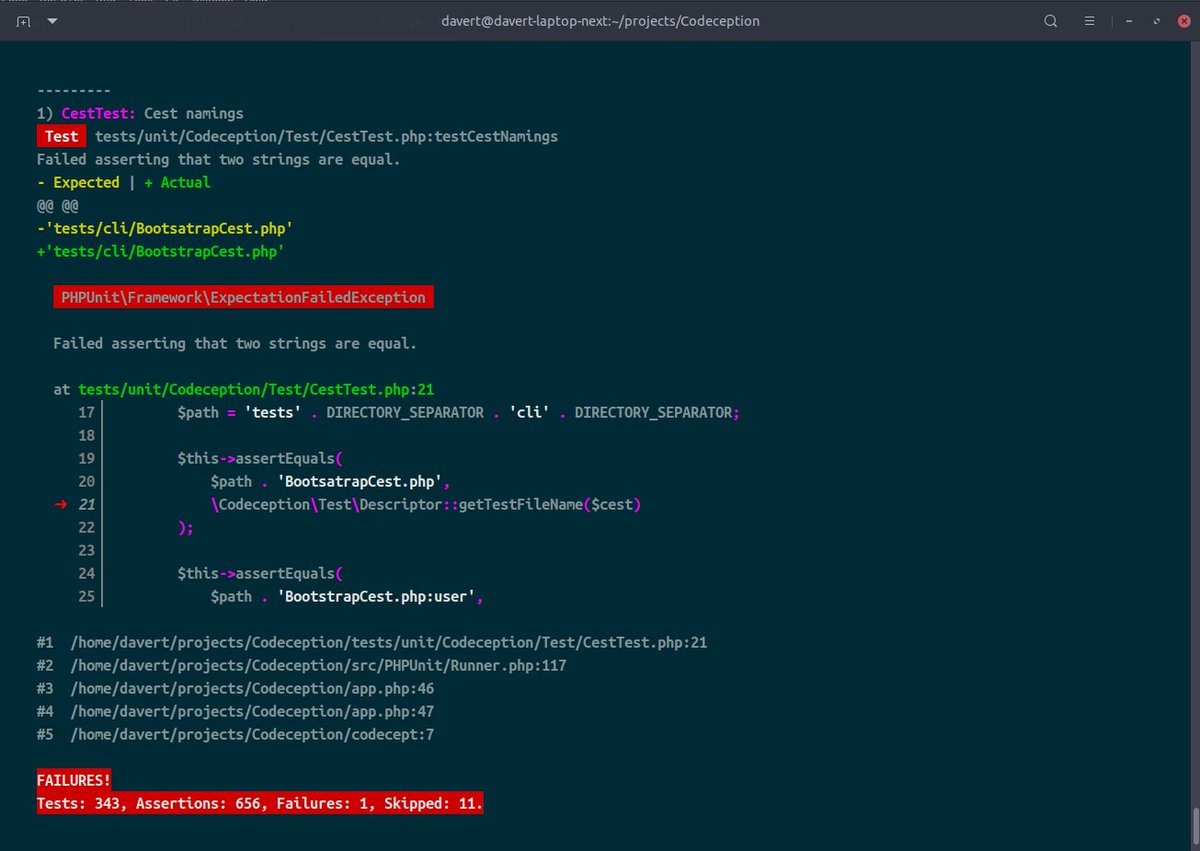Click assertEquals on code line 19
This screenshot has height=851, width=1200.
(285, 458)
